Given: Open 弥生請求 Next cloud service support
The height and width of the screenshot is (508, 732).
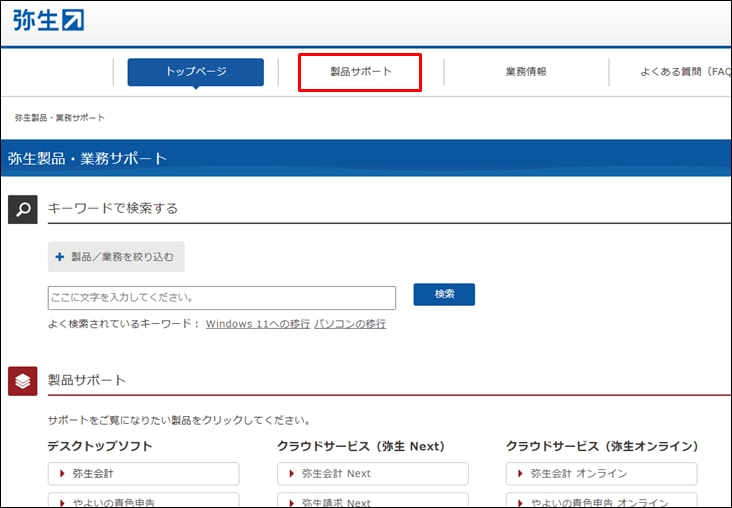Looking at the screenshot, I should coord(373,500).
